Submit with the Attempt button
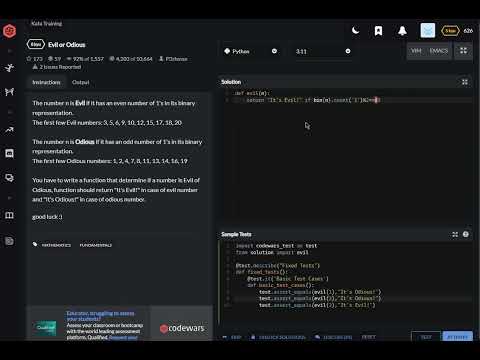This screenshot has width=480, height=360. [x=457, y=337]
